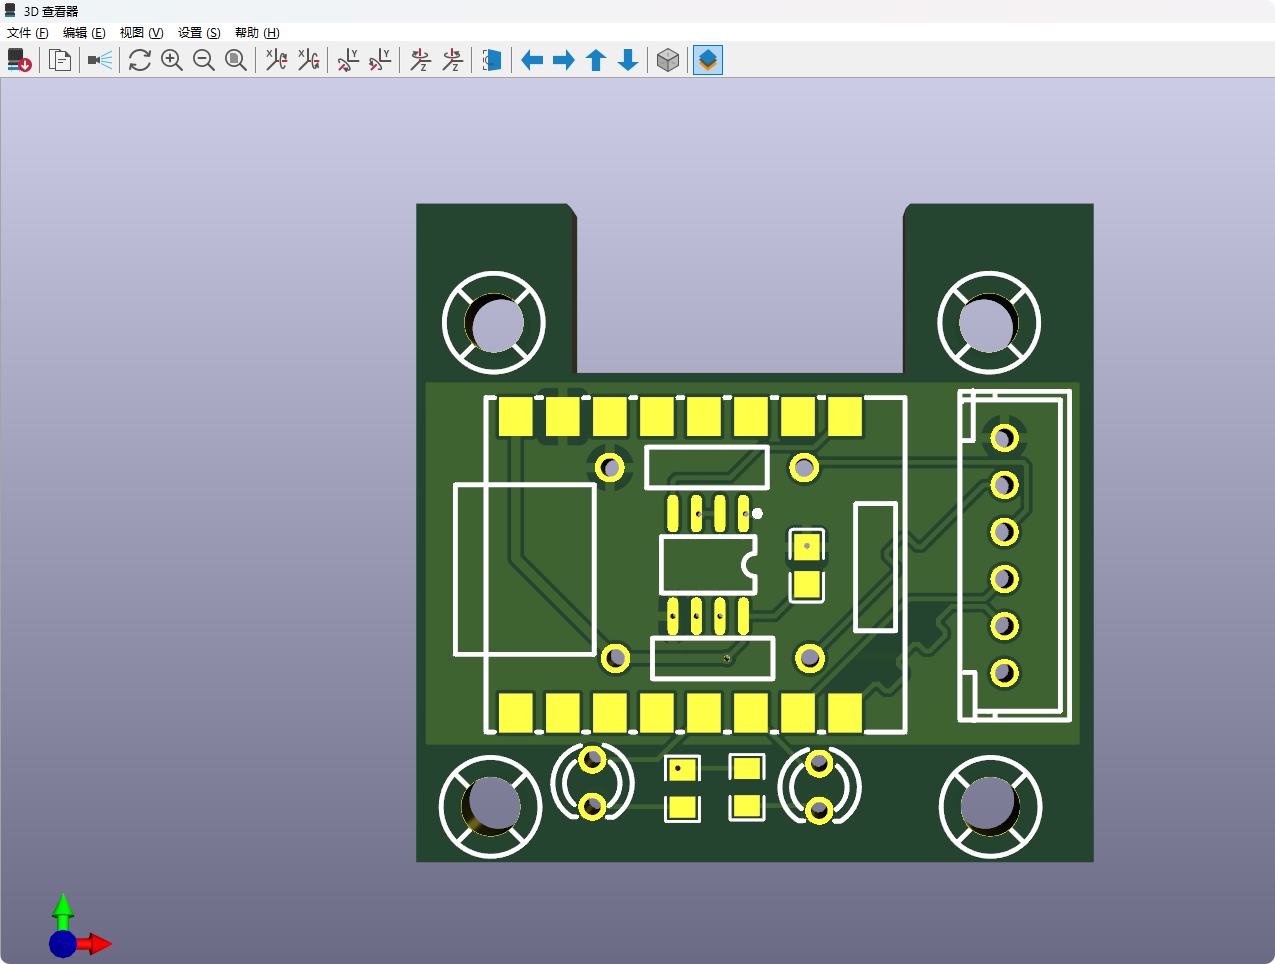Open the 设置 (S) menu

(199, 33)
